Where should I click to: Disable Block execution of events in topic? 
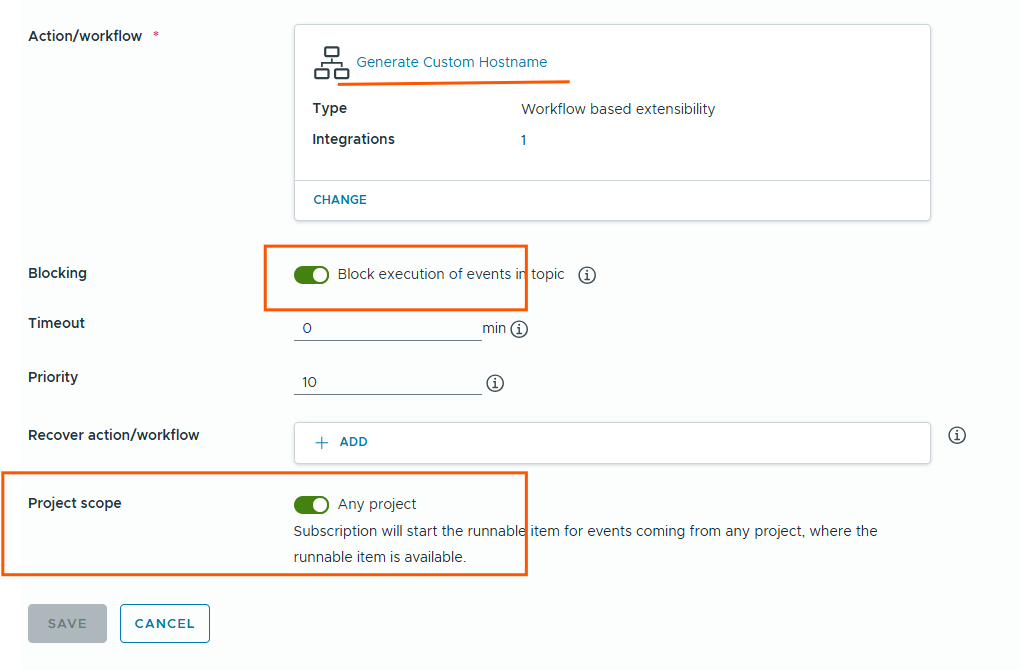click(312, 275)
